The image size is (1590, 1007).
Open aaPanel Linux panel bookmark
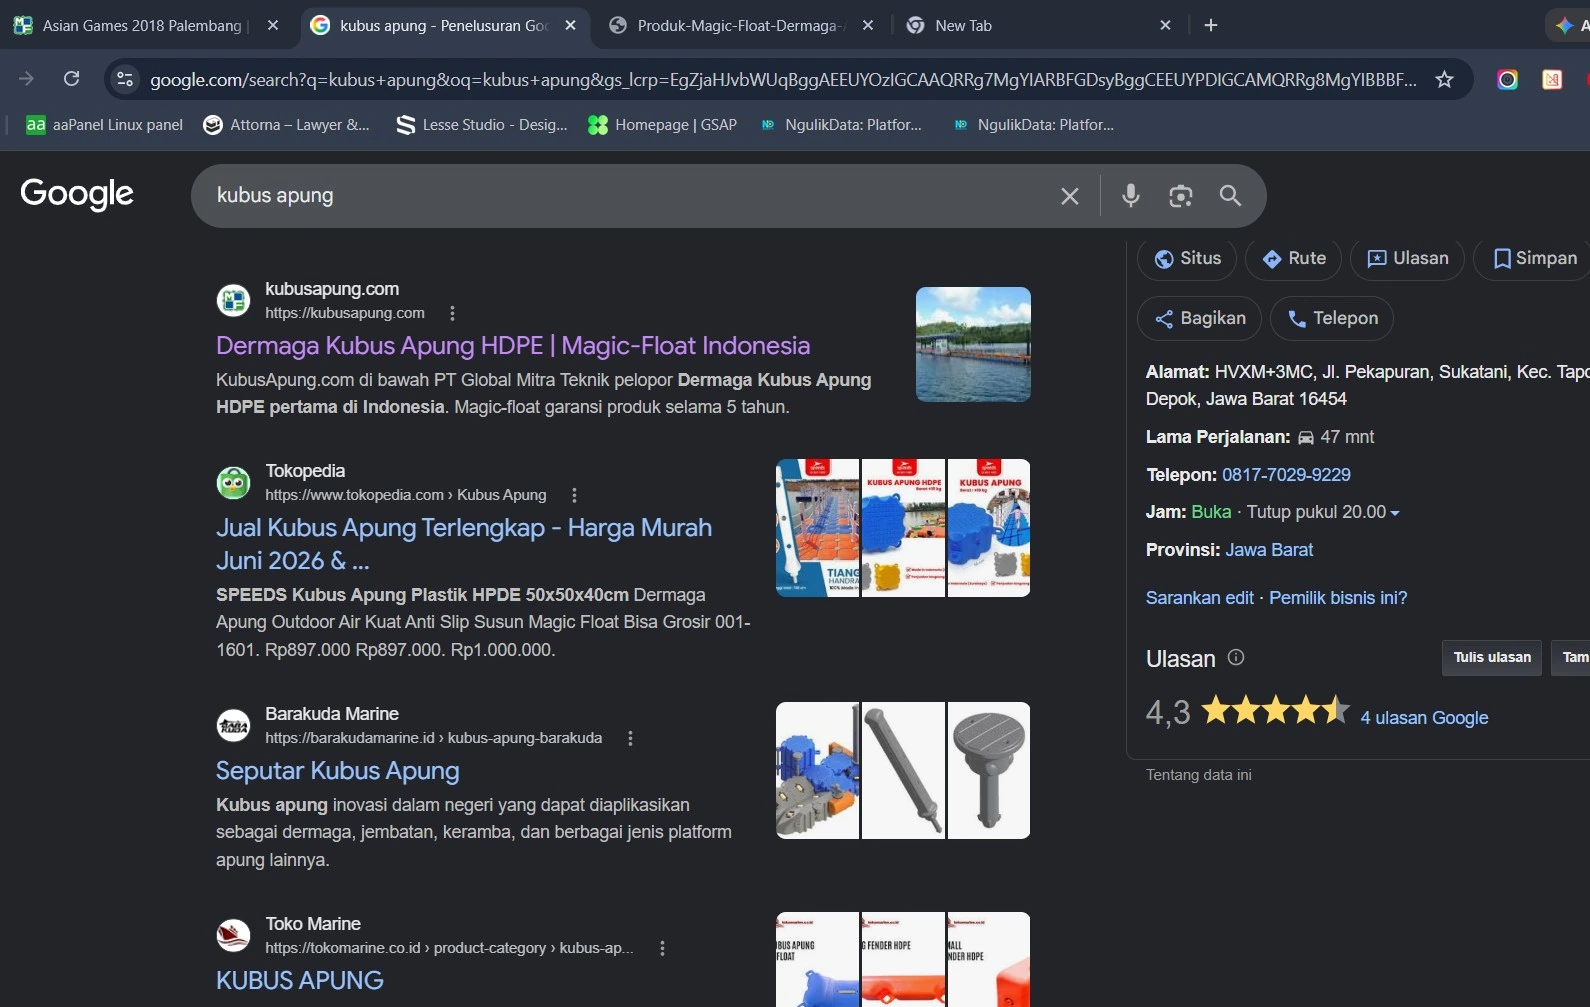point(105,125)
